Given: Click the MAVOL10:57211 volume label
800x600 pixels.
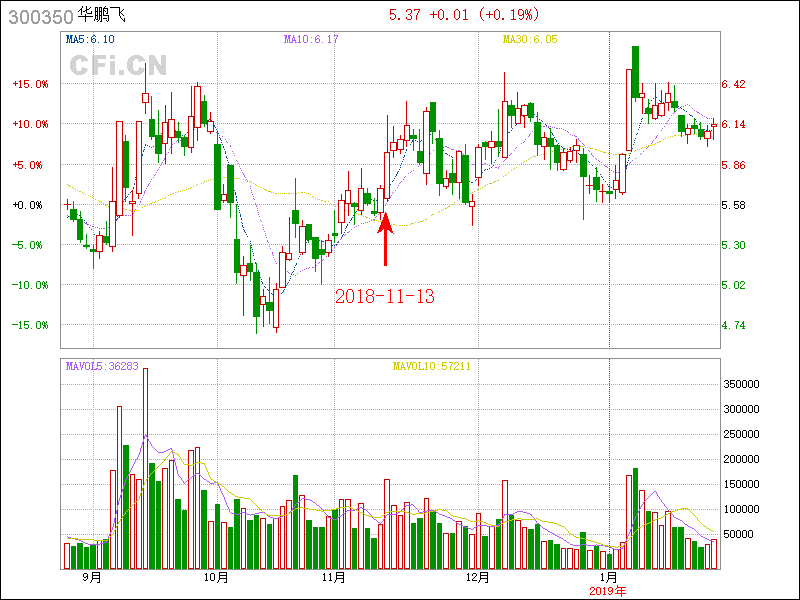Looking at the screenshot, I should point(431,366).
